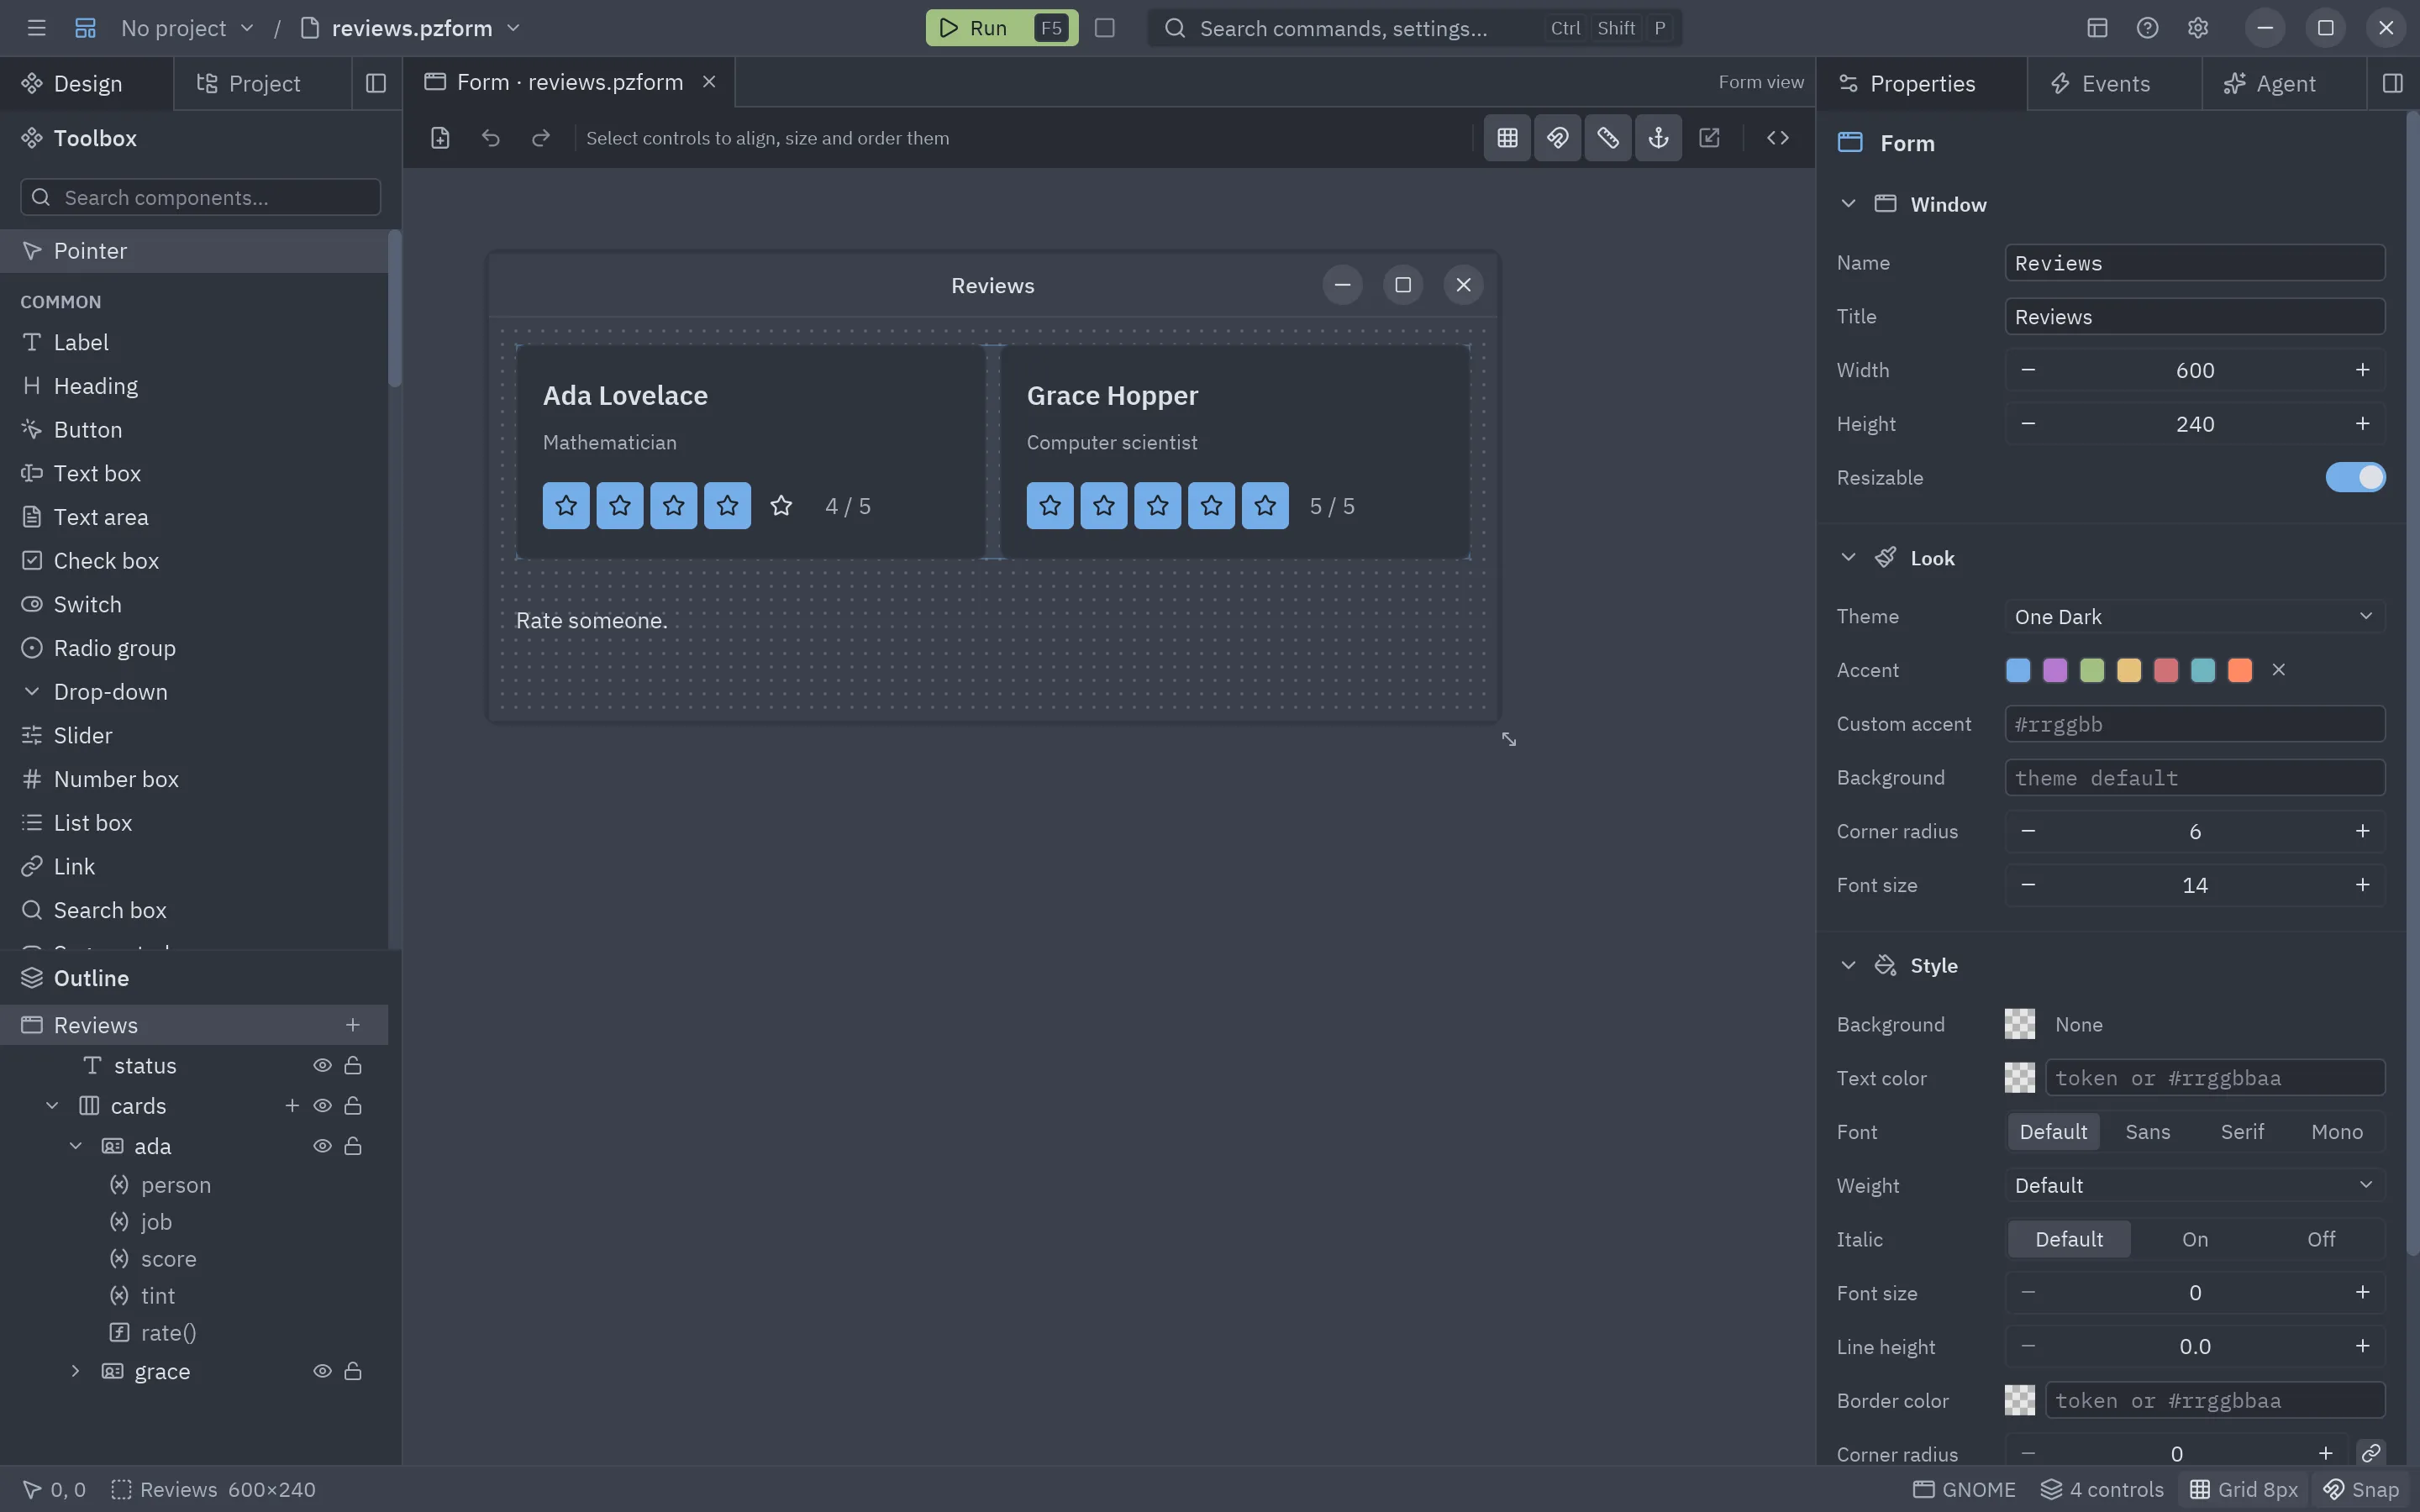
Task: Click the stop square next to Run
Action: (x=1104, y=28)
